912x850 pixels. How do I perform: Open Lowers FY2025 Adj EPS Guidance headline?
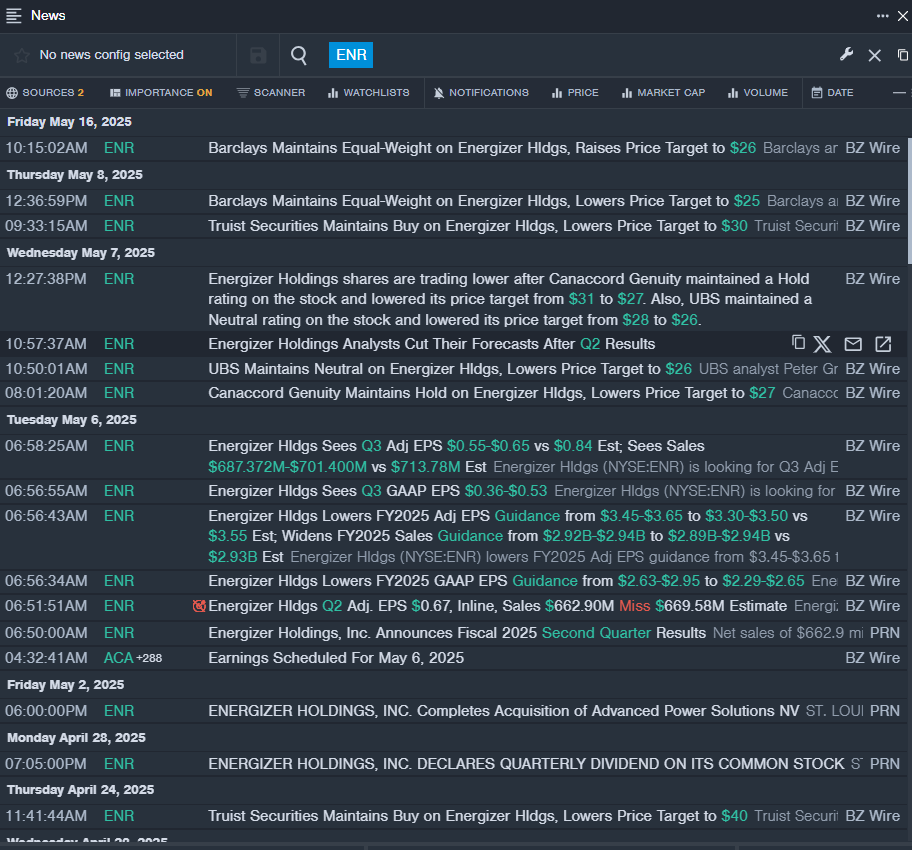pyautogui.click(x=508, y=536)
